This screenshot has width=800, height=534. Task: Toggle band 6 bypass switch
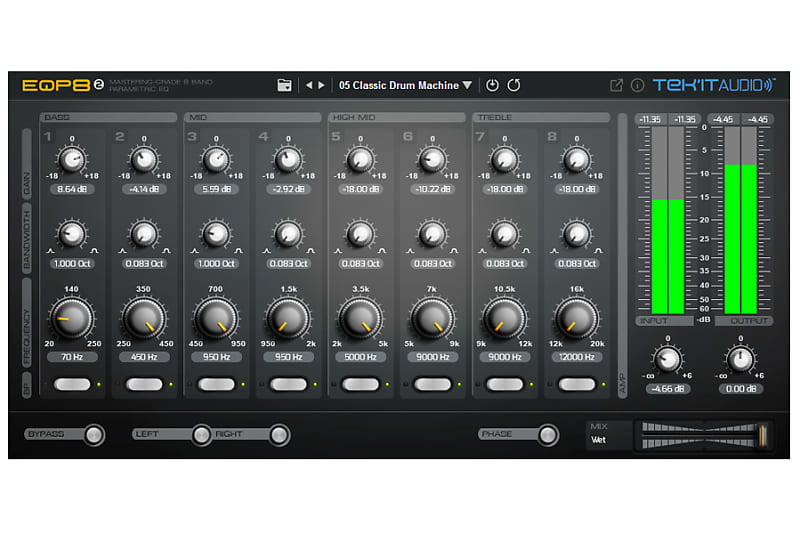click(x=433, y=385)
